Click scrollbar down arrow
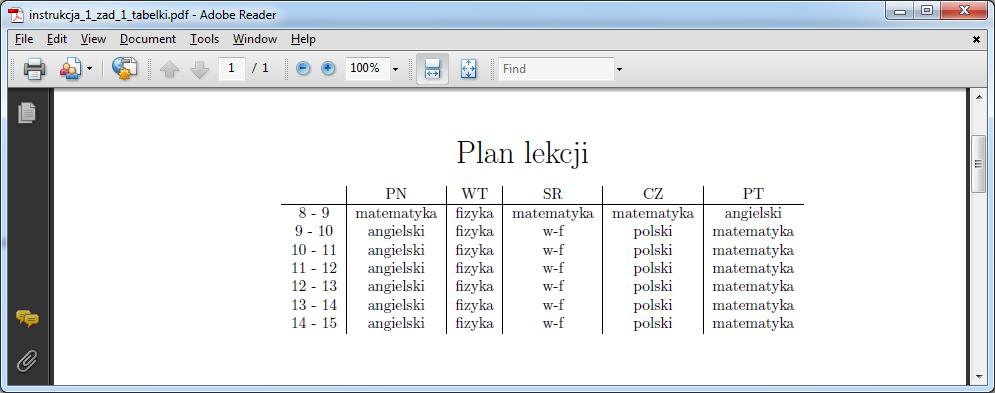This screenshot has width=995, height=393. click(x=978, y=377)
